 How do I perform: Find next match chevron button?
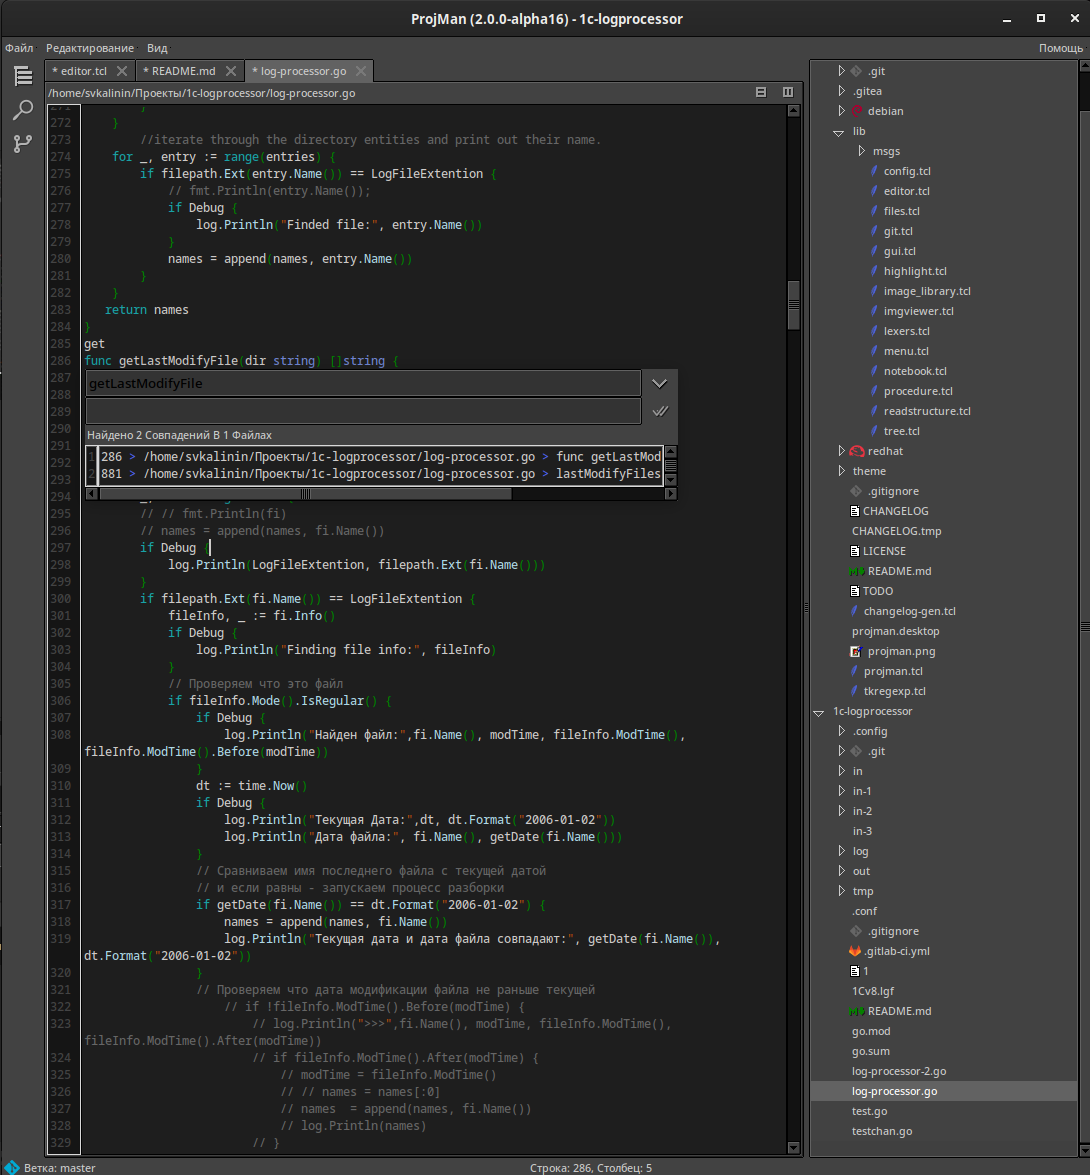(x=659, y=384)
